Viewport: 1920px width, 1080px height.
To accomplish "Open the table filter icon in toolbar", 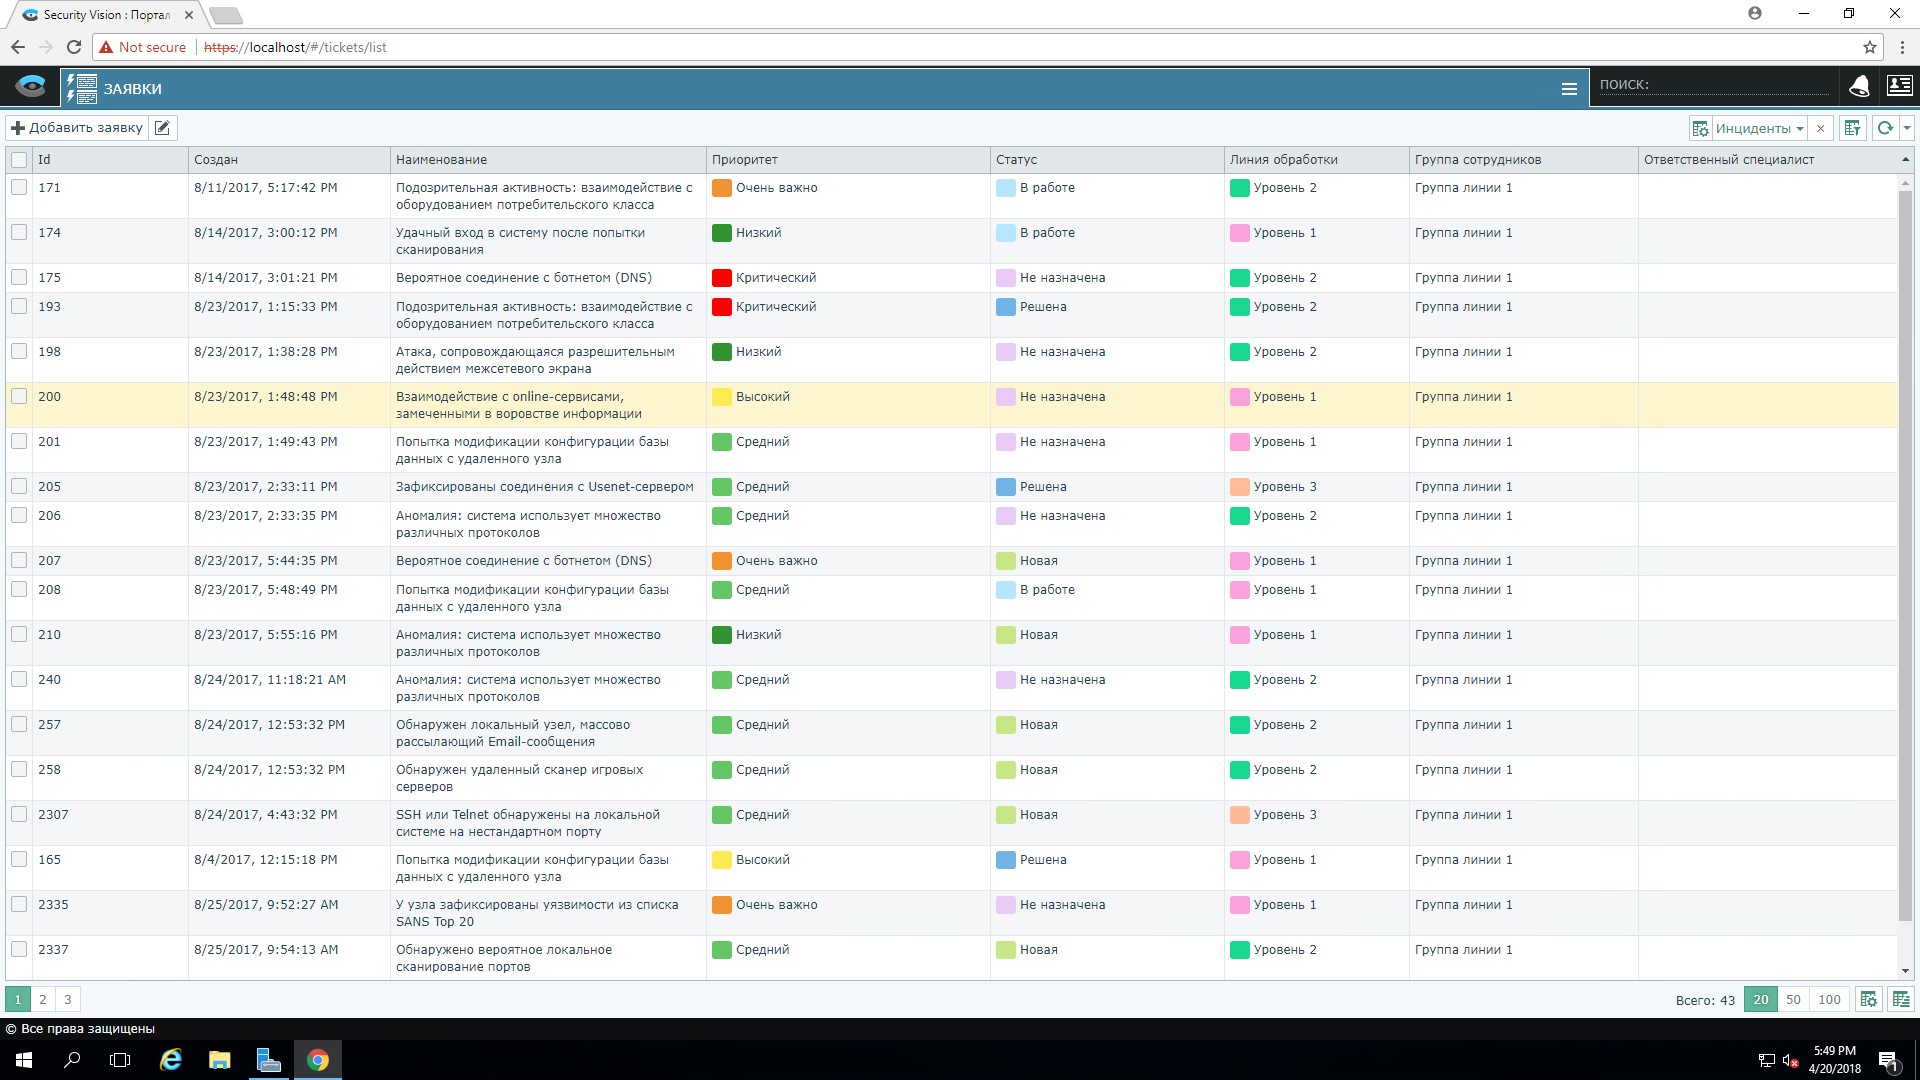I will point(1852,128).
